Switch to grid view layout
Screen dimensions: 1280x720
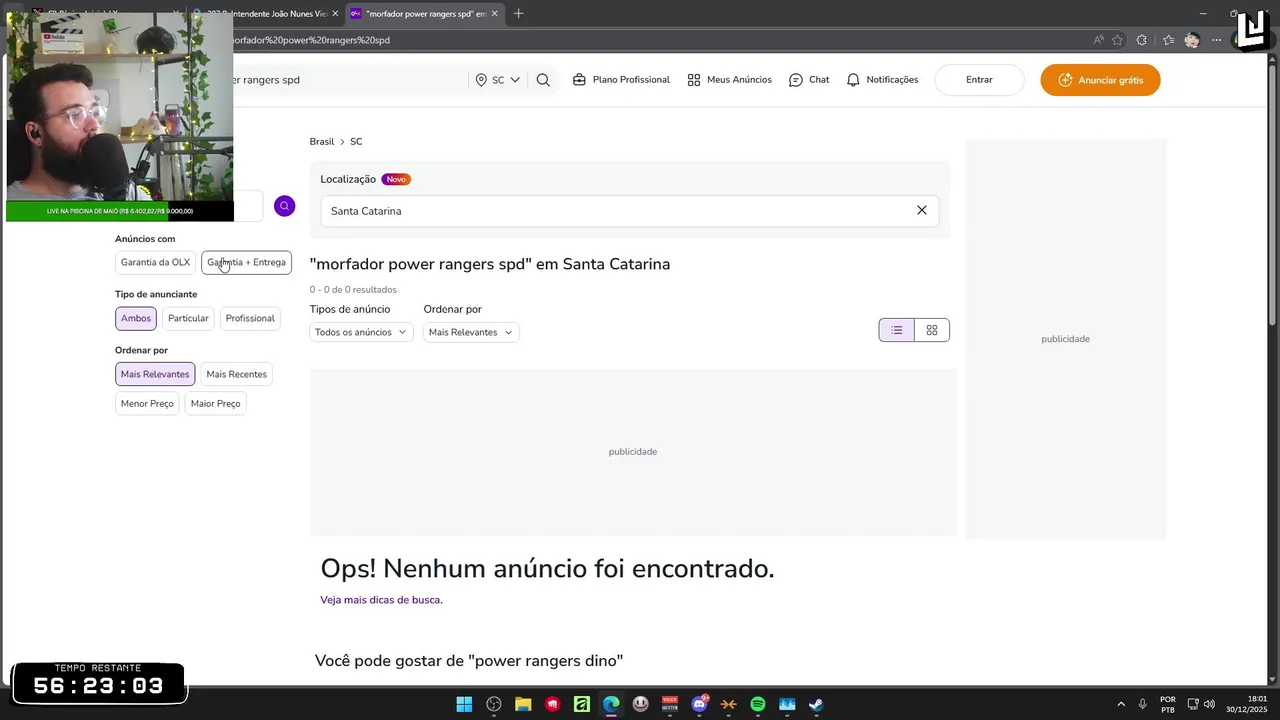[932, 330]
